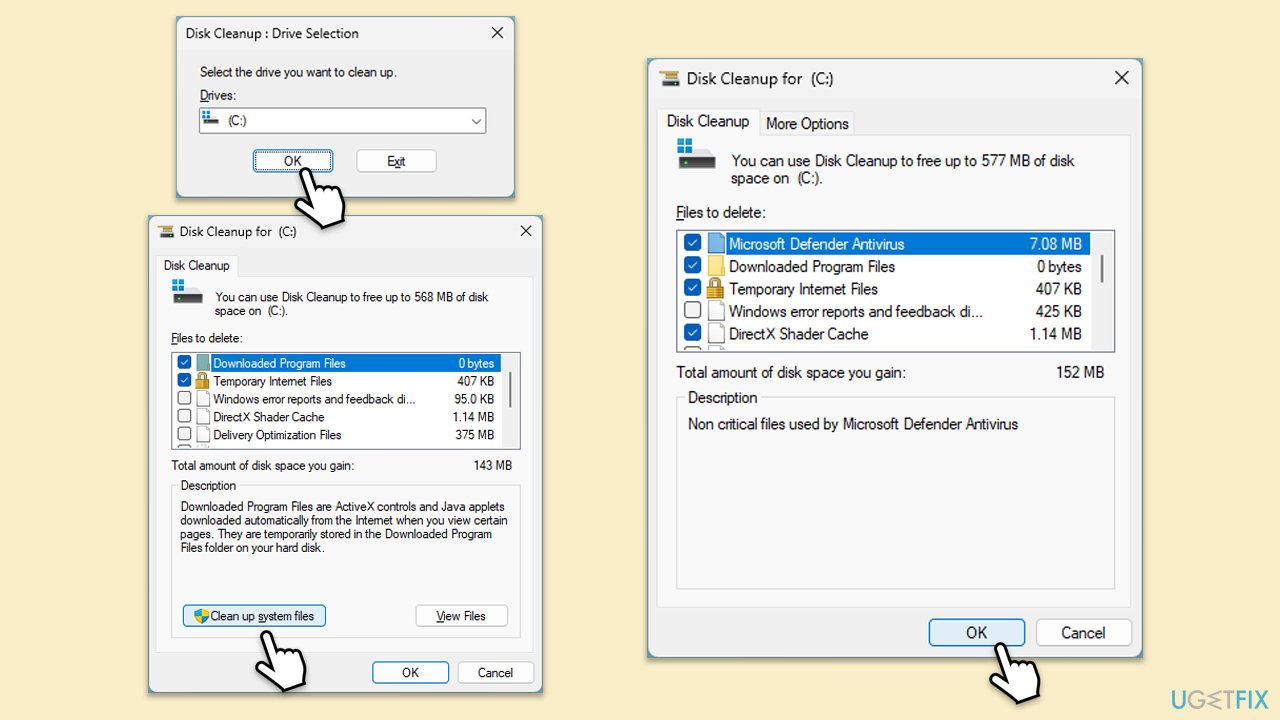
Task: Close the right Disk Cleanup window
Action: pyautogui.click(x=1121, y=78)
